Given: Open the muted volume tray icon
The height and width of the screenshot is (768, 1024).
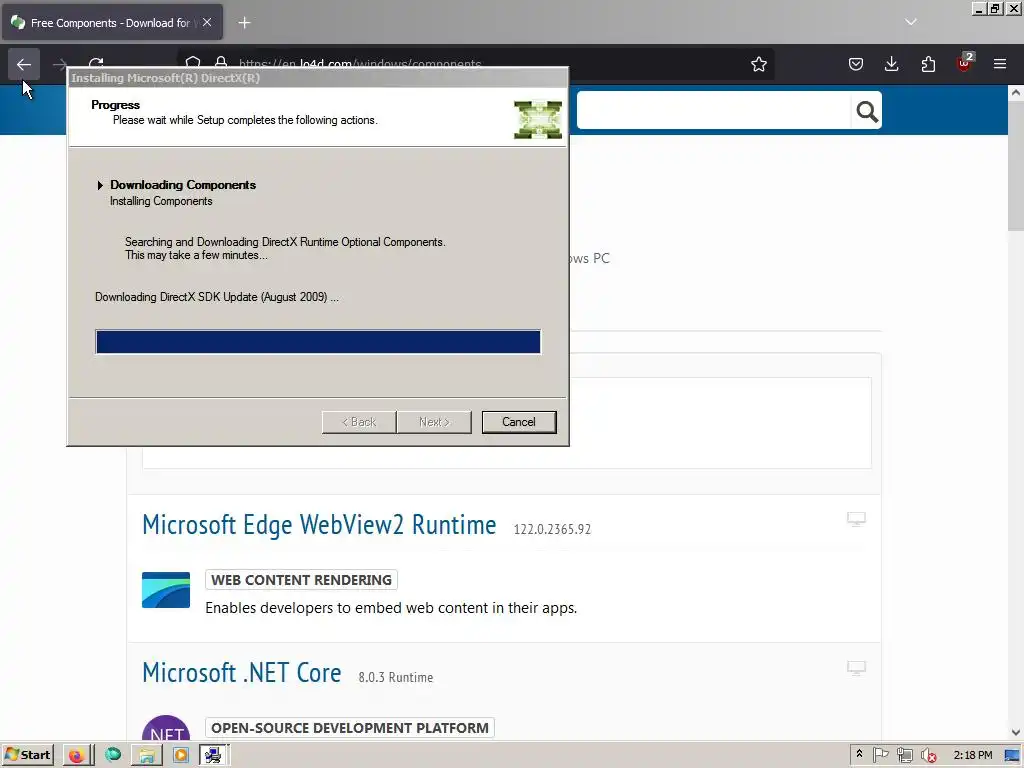Looking at the screenshot, I should point(928,755).
